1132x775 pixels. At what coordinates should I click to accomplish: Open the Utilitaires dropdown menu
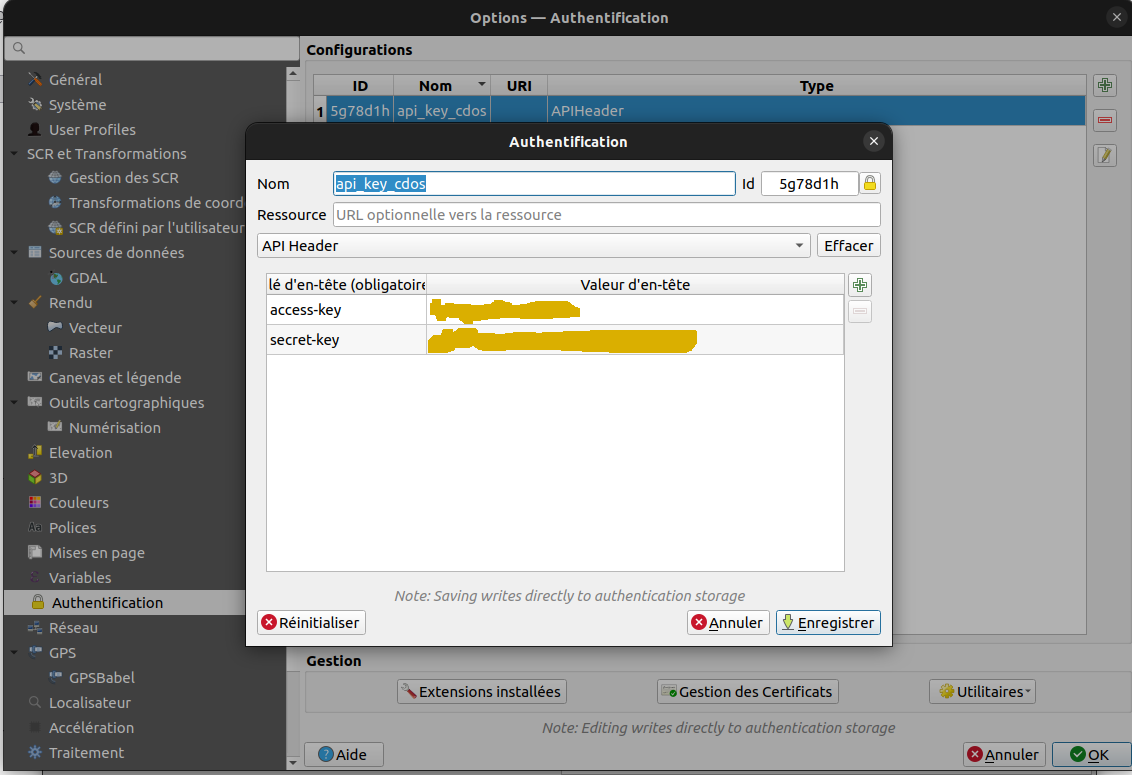point(982,691)
